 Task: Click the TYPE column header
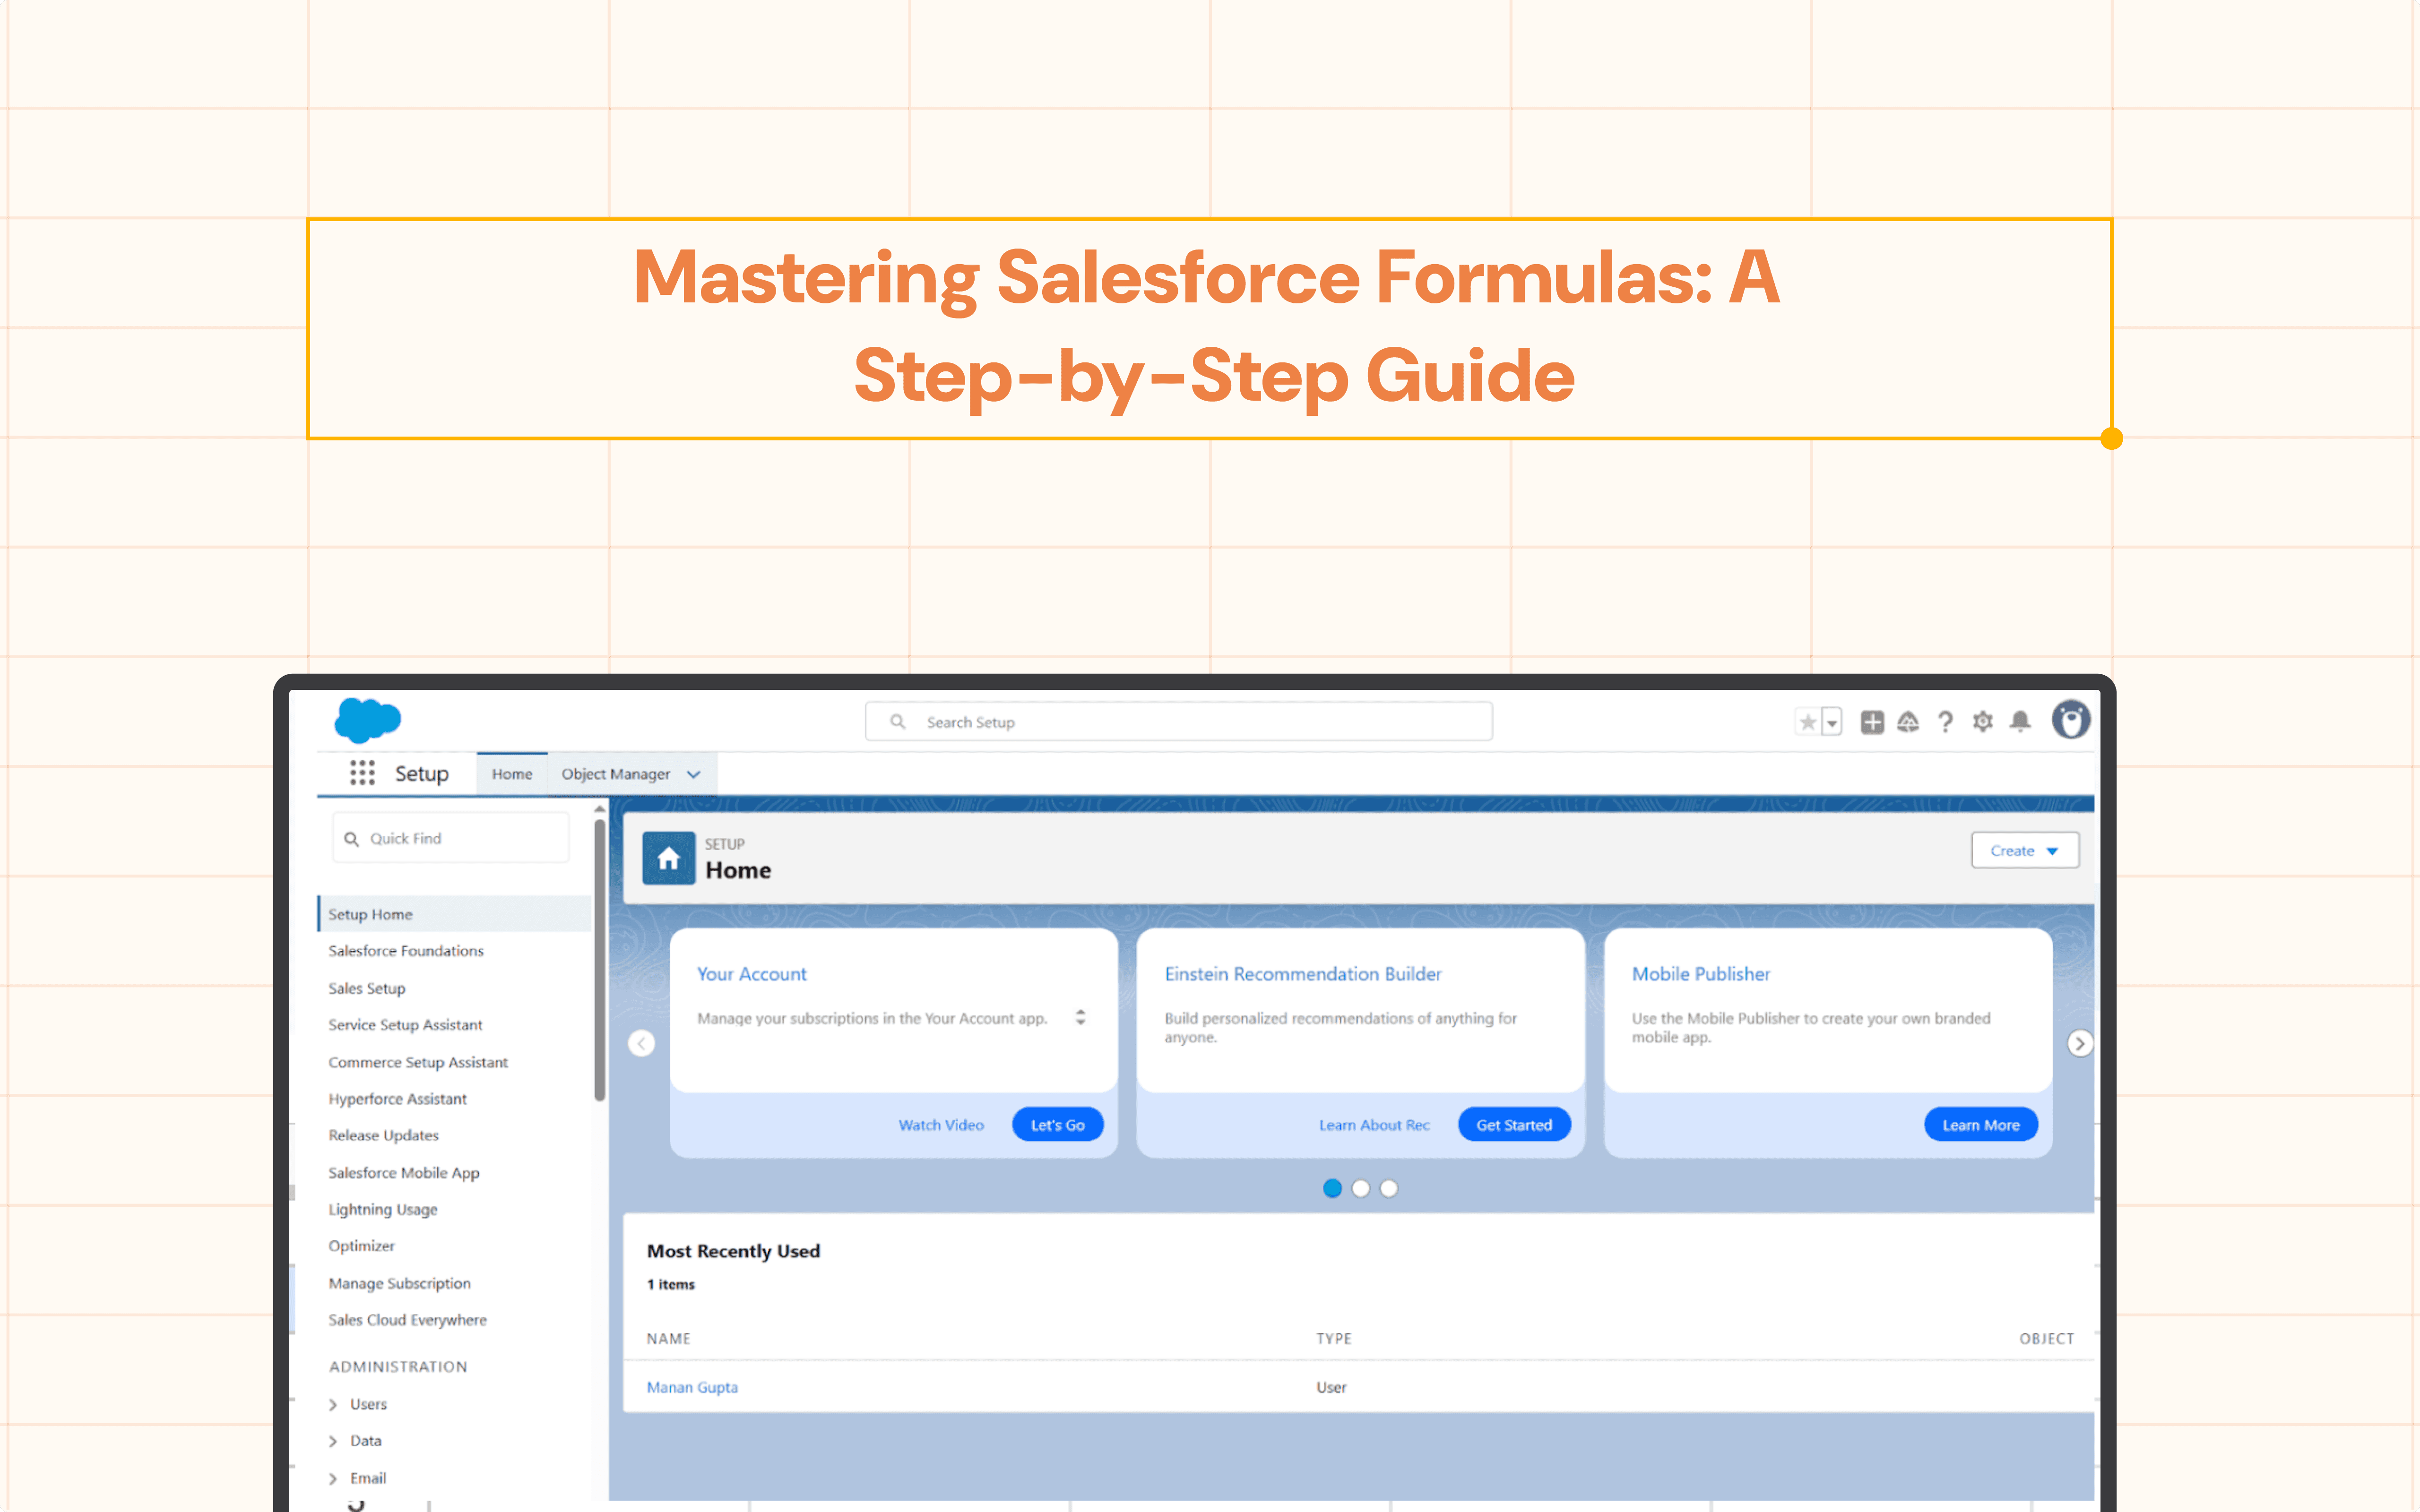[1334, 1338]
